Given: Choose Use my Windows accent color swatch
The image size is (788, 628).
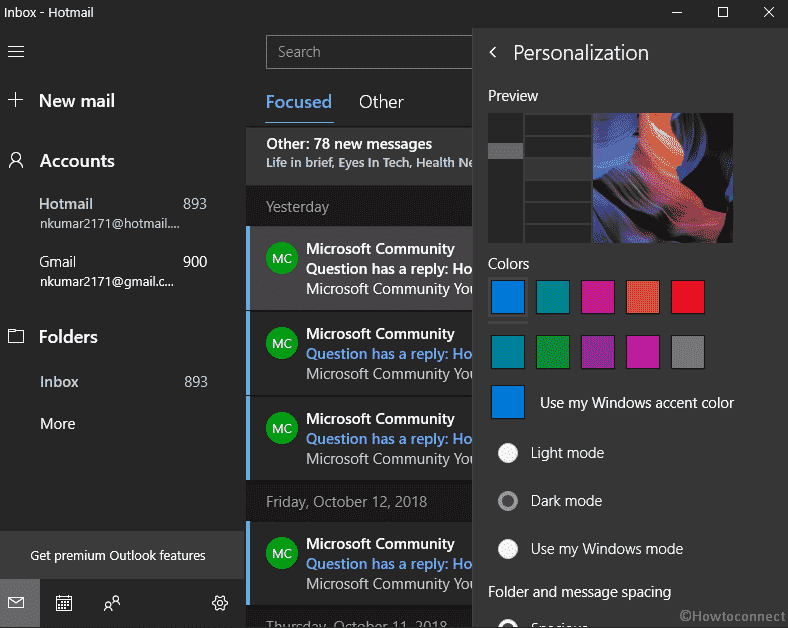Looking at the screenshot, I should (x=508, y=402).
